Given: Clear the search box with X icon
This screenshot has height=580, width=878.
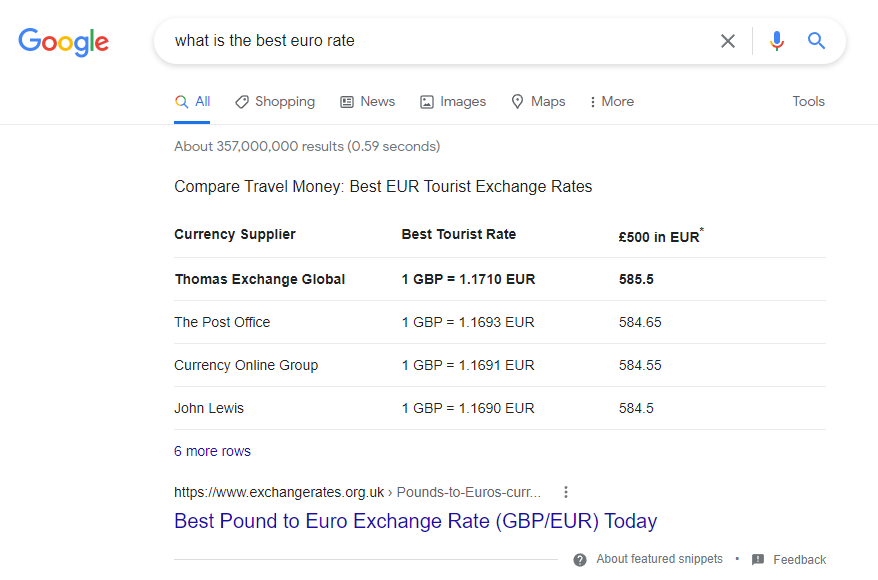Looking at the screenshot, I should 728,41.
